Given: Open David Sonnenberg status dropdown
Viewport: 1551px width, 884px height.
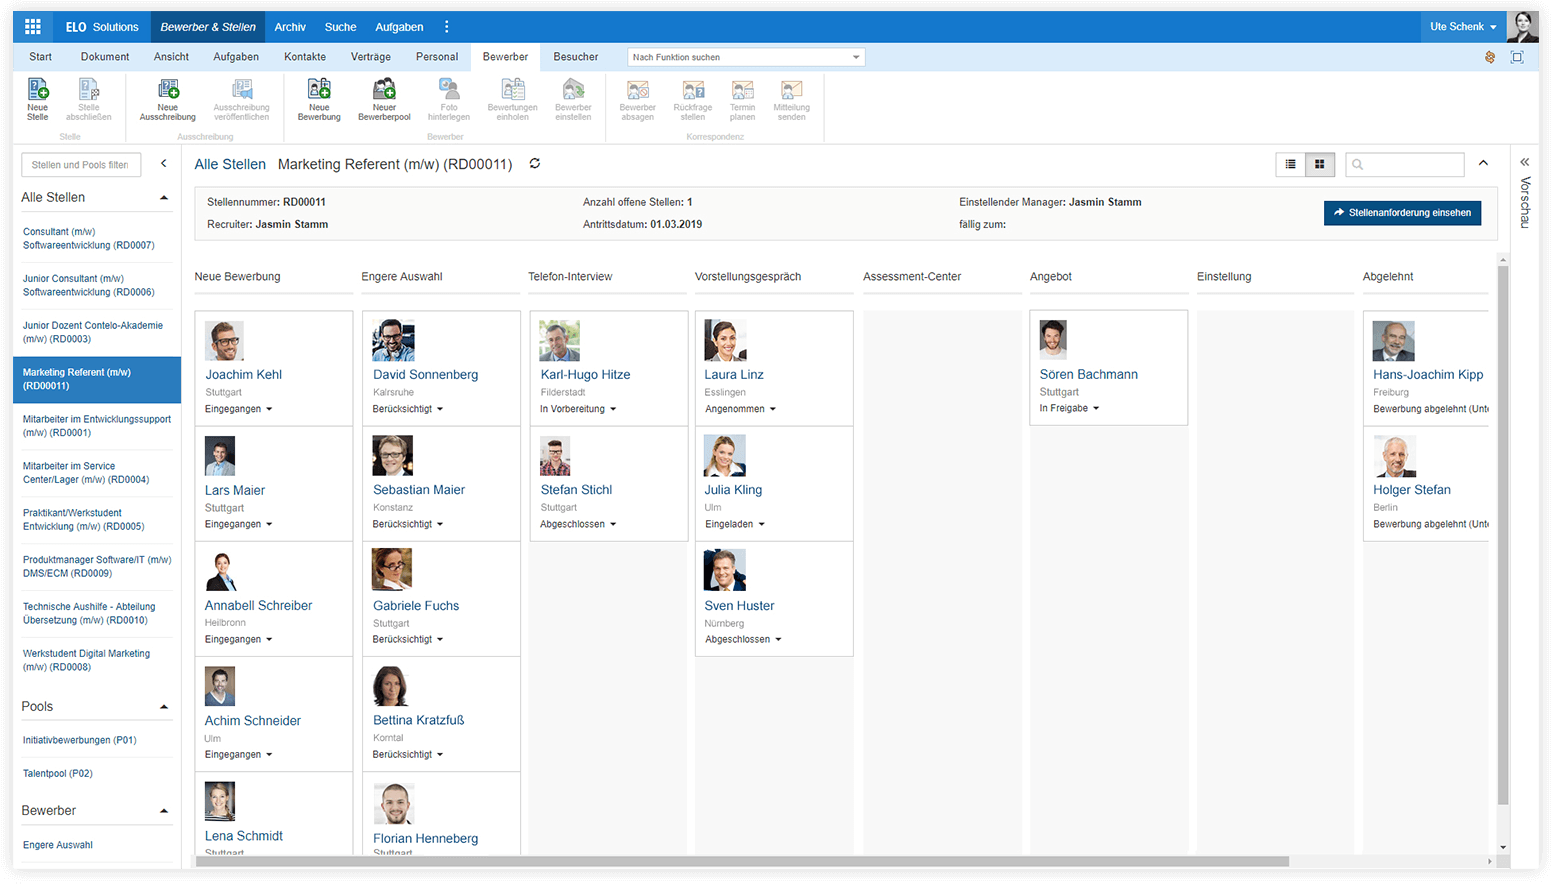Looking at the screenshot, I should (x=408, y=409).
